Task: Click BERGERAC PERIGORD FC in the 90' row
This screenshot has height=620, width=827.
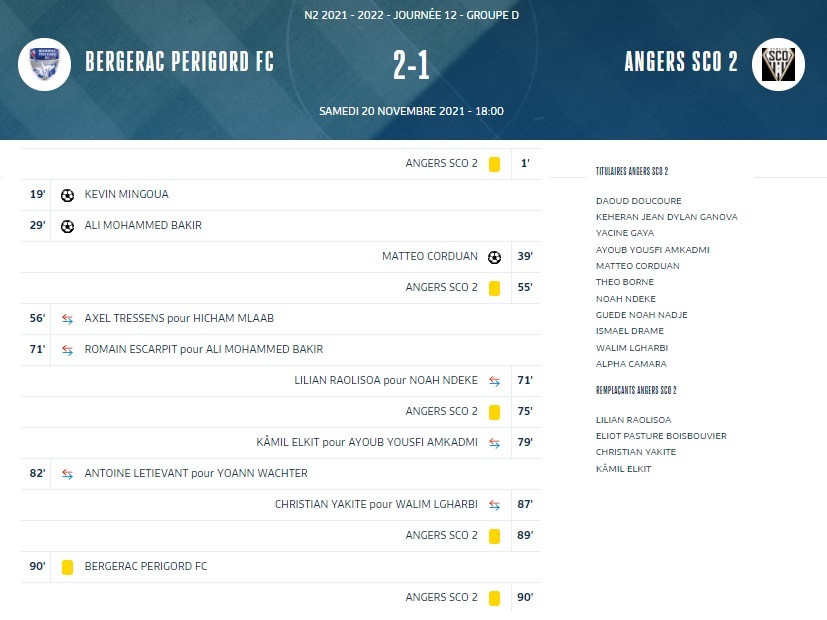Action: [146, 566]
